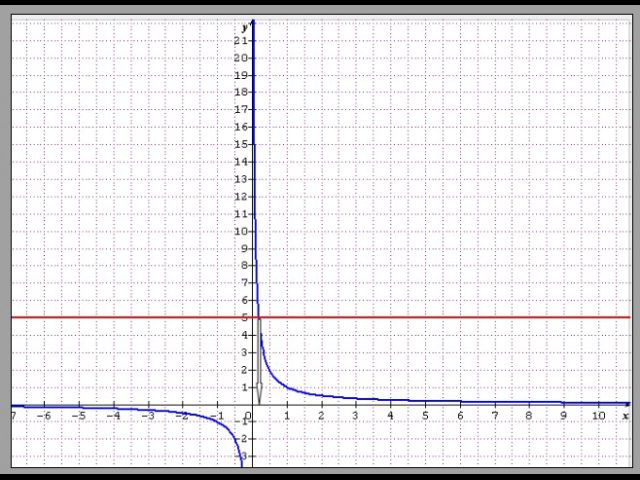Click the number 21 on the y-axis
This screenshot has width=640, height=480.
click(x=240, y=41)
